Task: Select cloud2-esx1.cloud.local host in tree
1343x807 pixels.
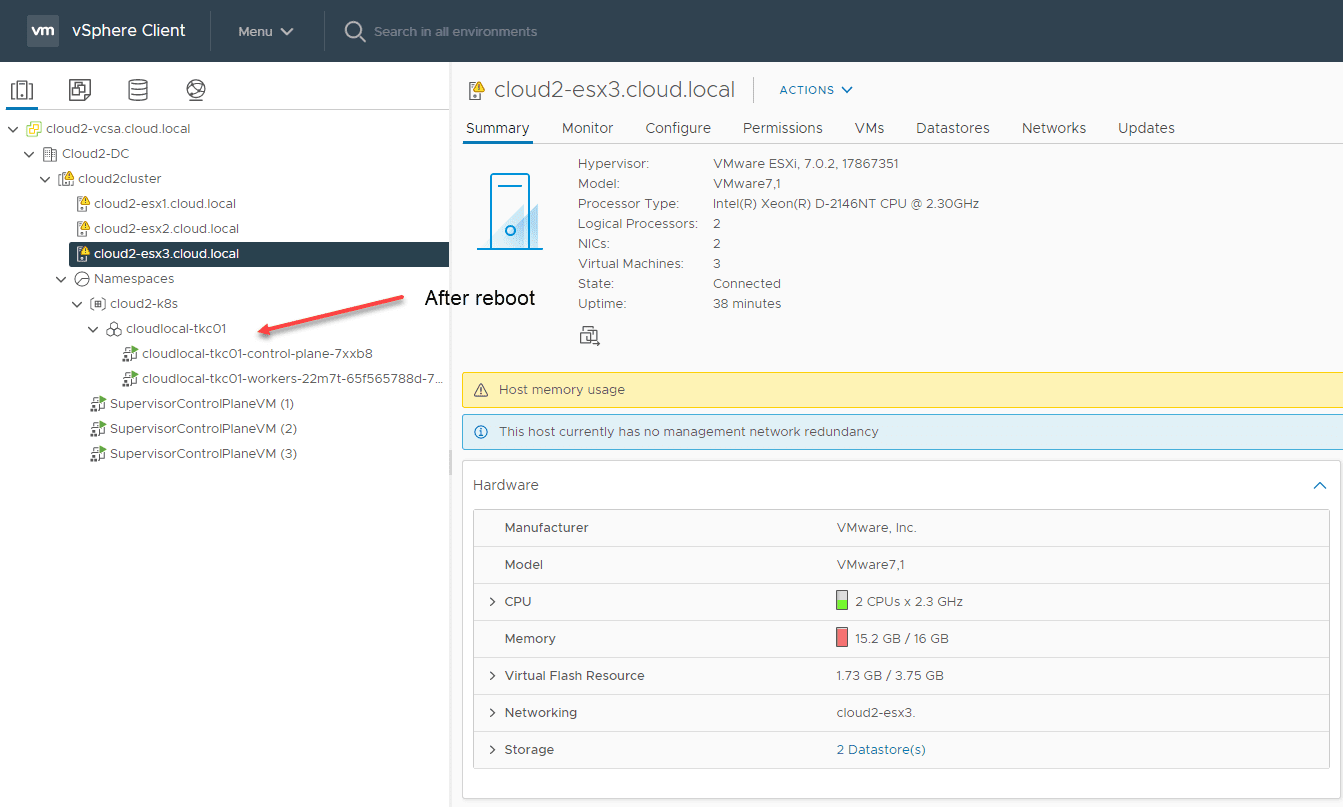Action: [x=164, y=204]
